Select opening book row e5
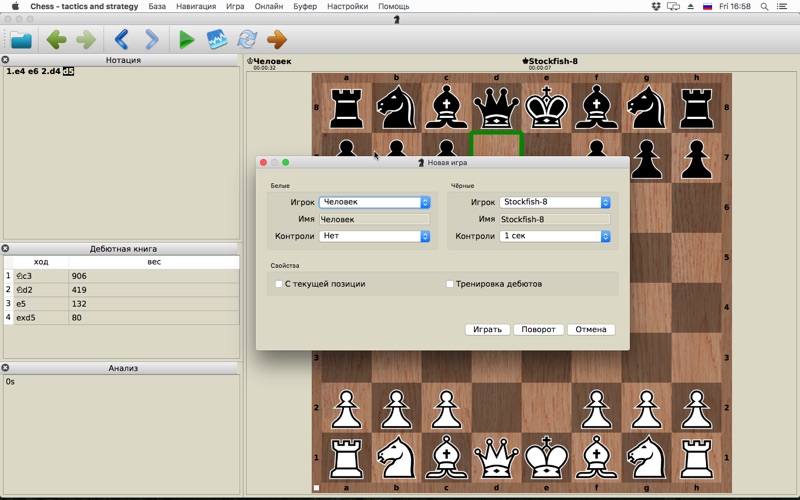 click(x=121, y=304)
